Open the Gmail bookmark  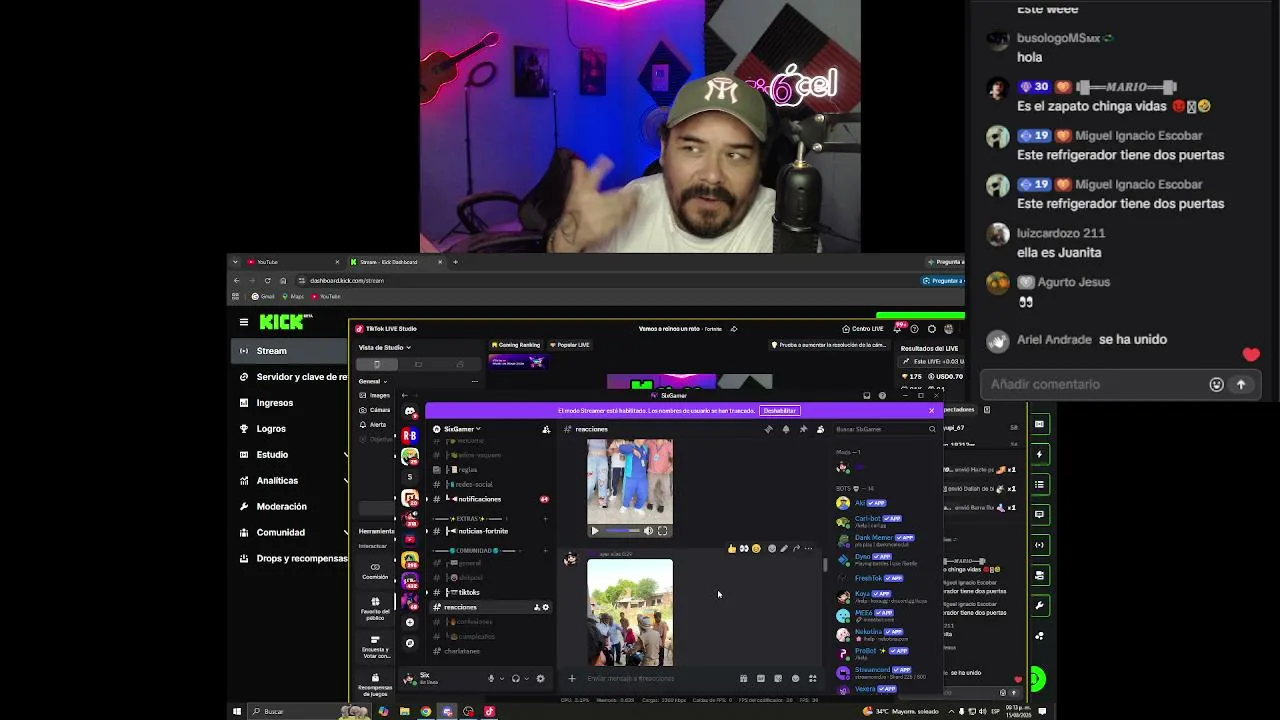coord(263,297)
